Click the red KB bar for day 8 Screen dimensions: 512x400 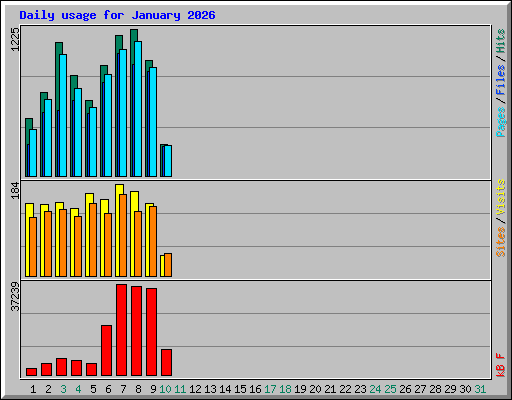point(137,331)
